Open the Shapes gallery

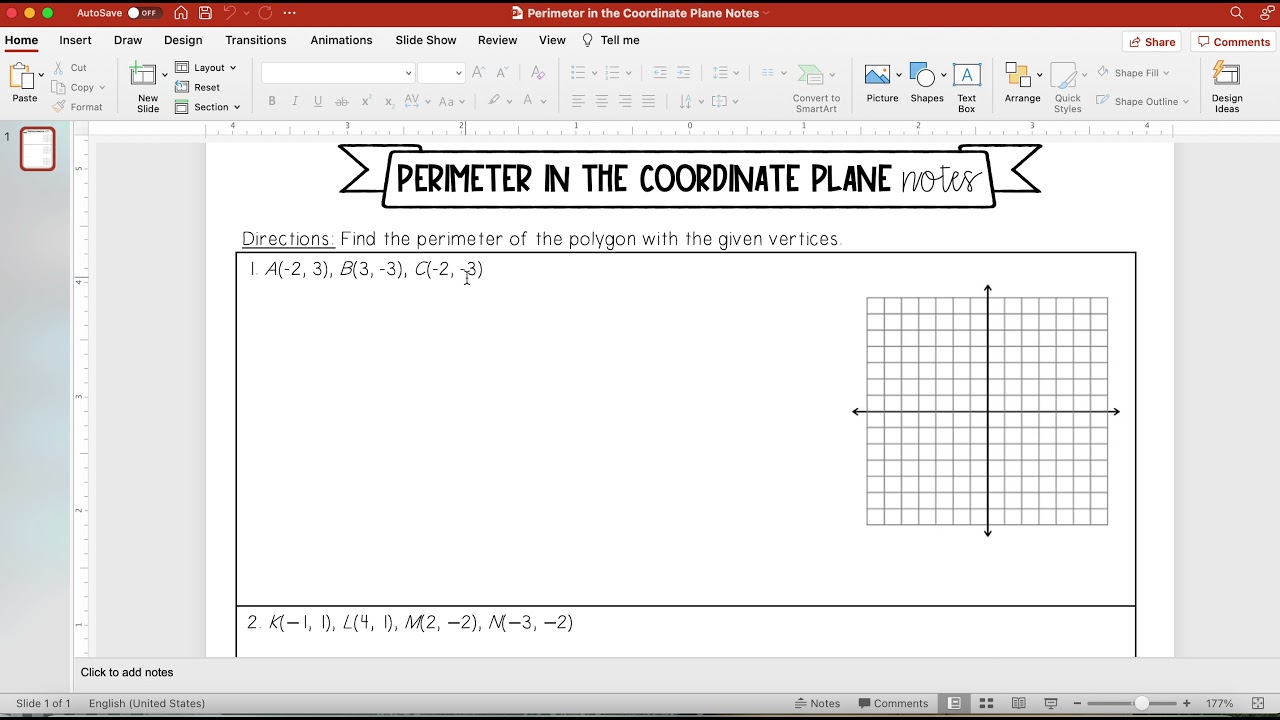[x=927, y=83]
